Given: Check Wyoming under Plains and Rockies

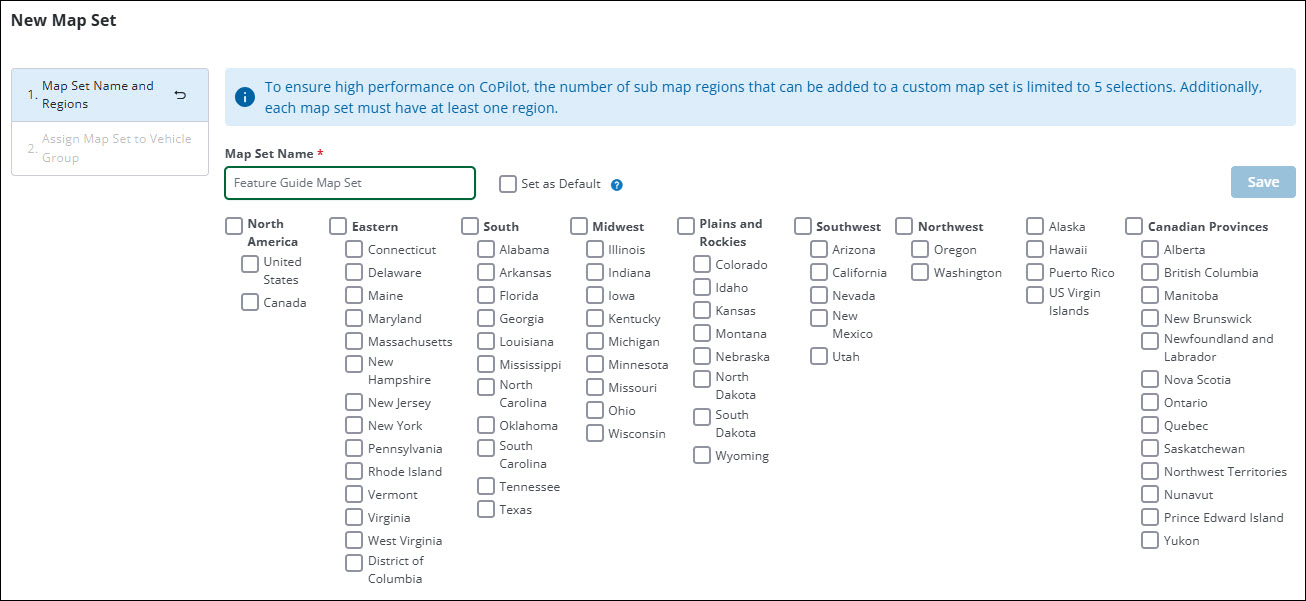Looking at the screenshot, I should coord(701,455).
